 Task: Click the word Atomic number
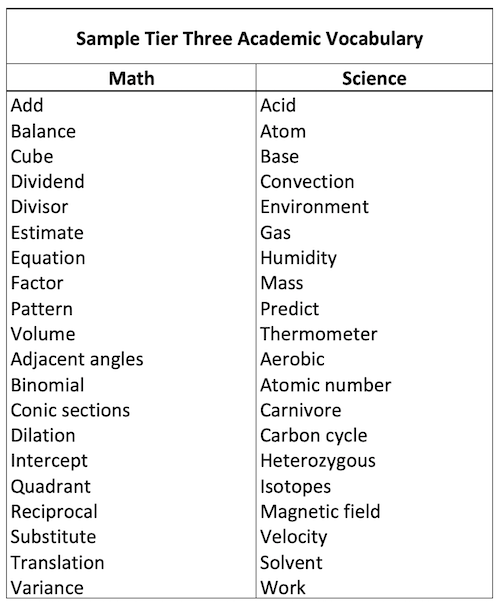click(x=326, y=385)
